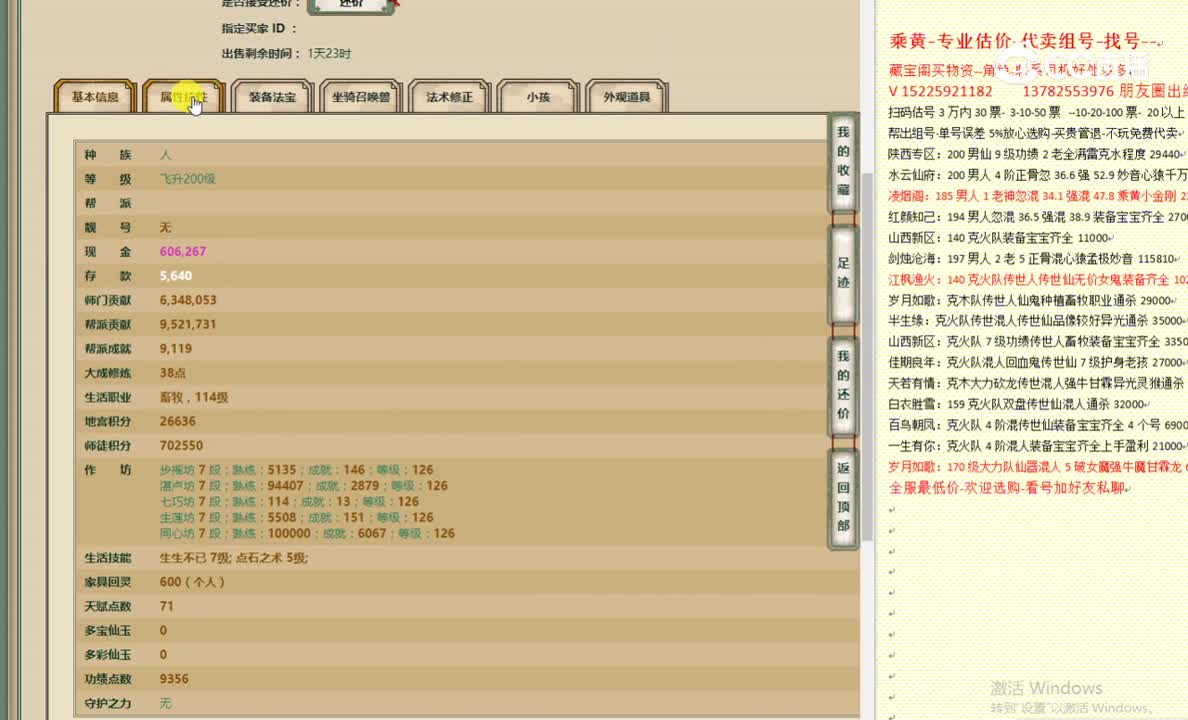
Task: Click the 同心坊 workshop row
Action: 307,534
